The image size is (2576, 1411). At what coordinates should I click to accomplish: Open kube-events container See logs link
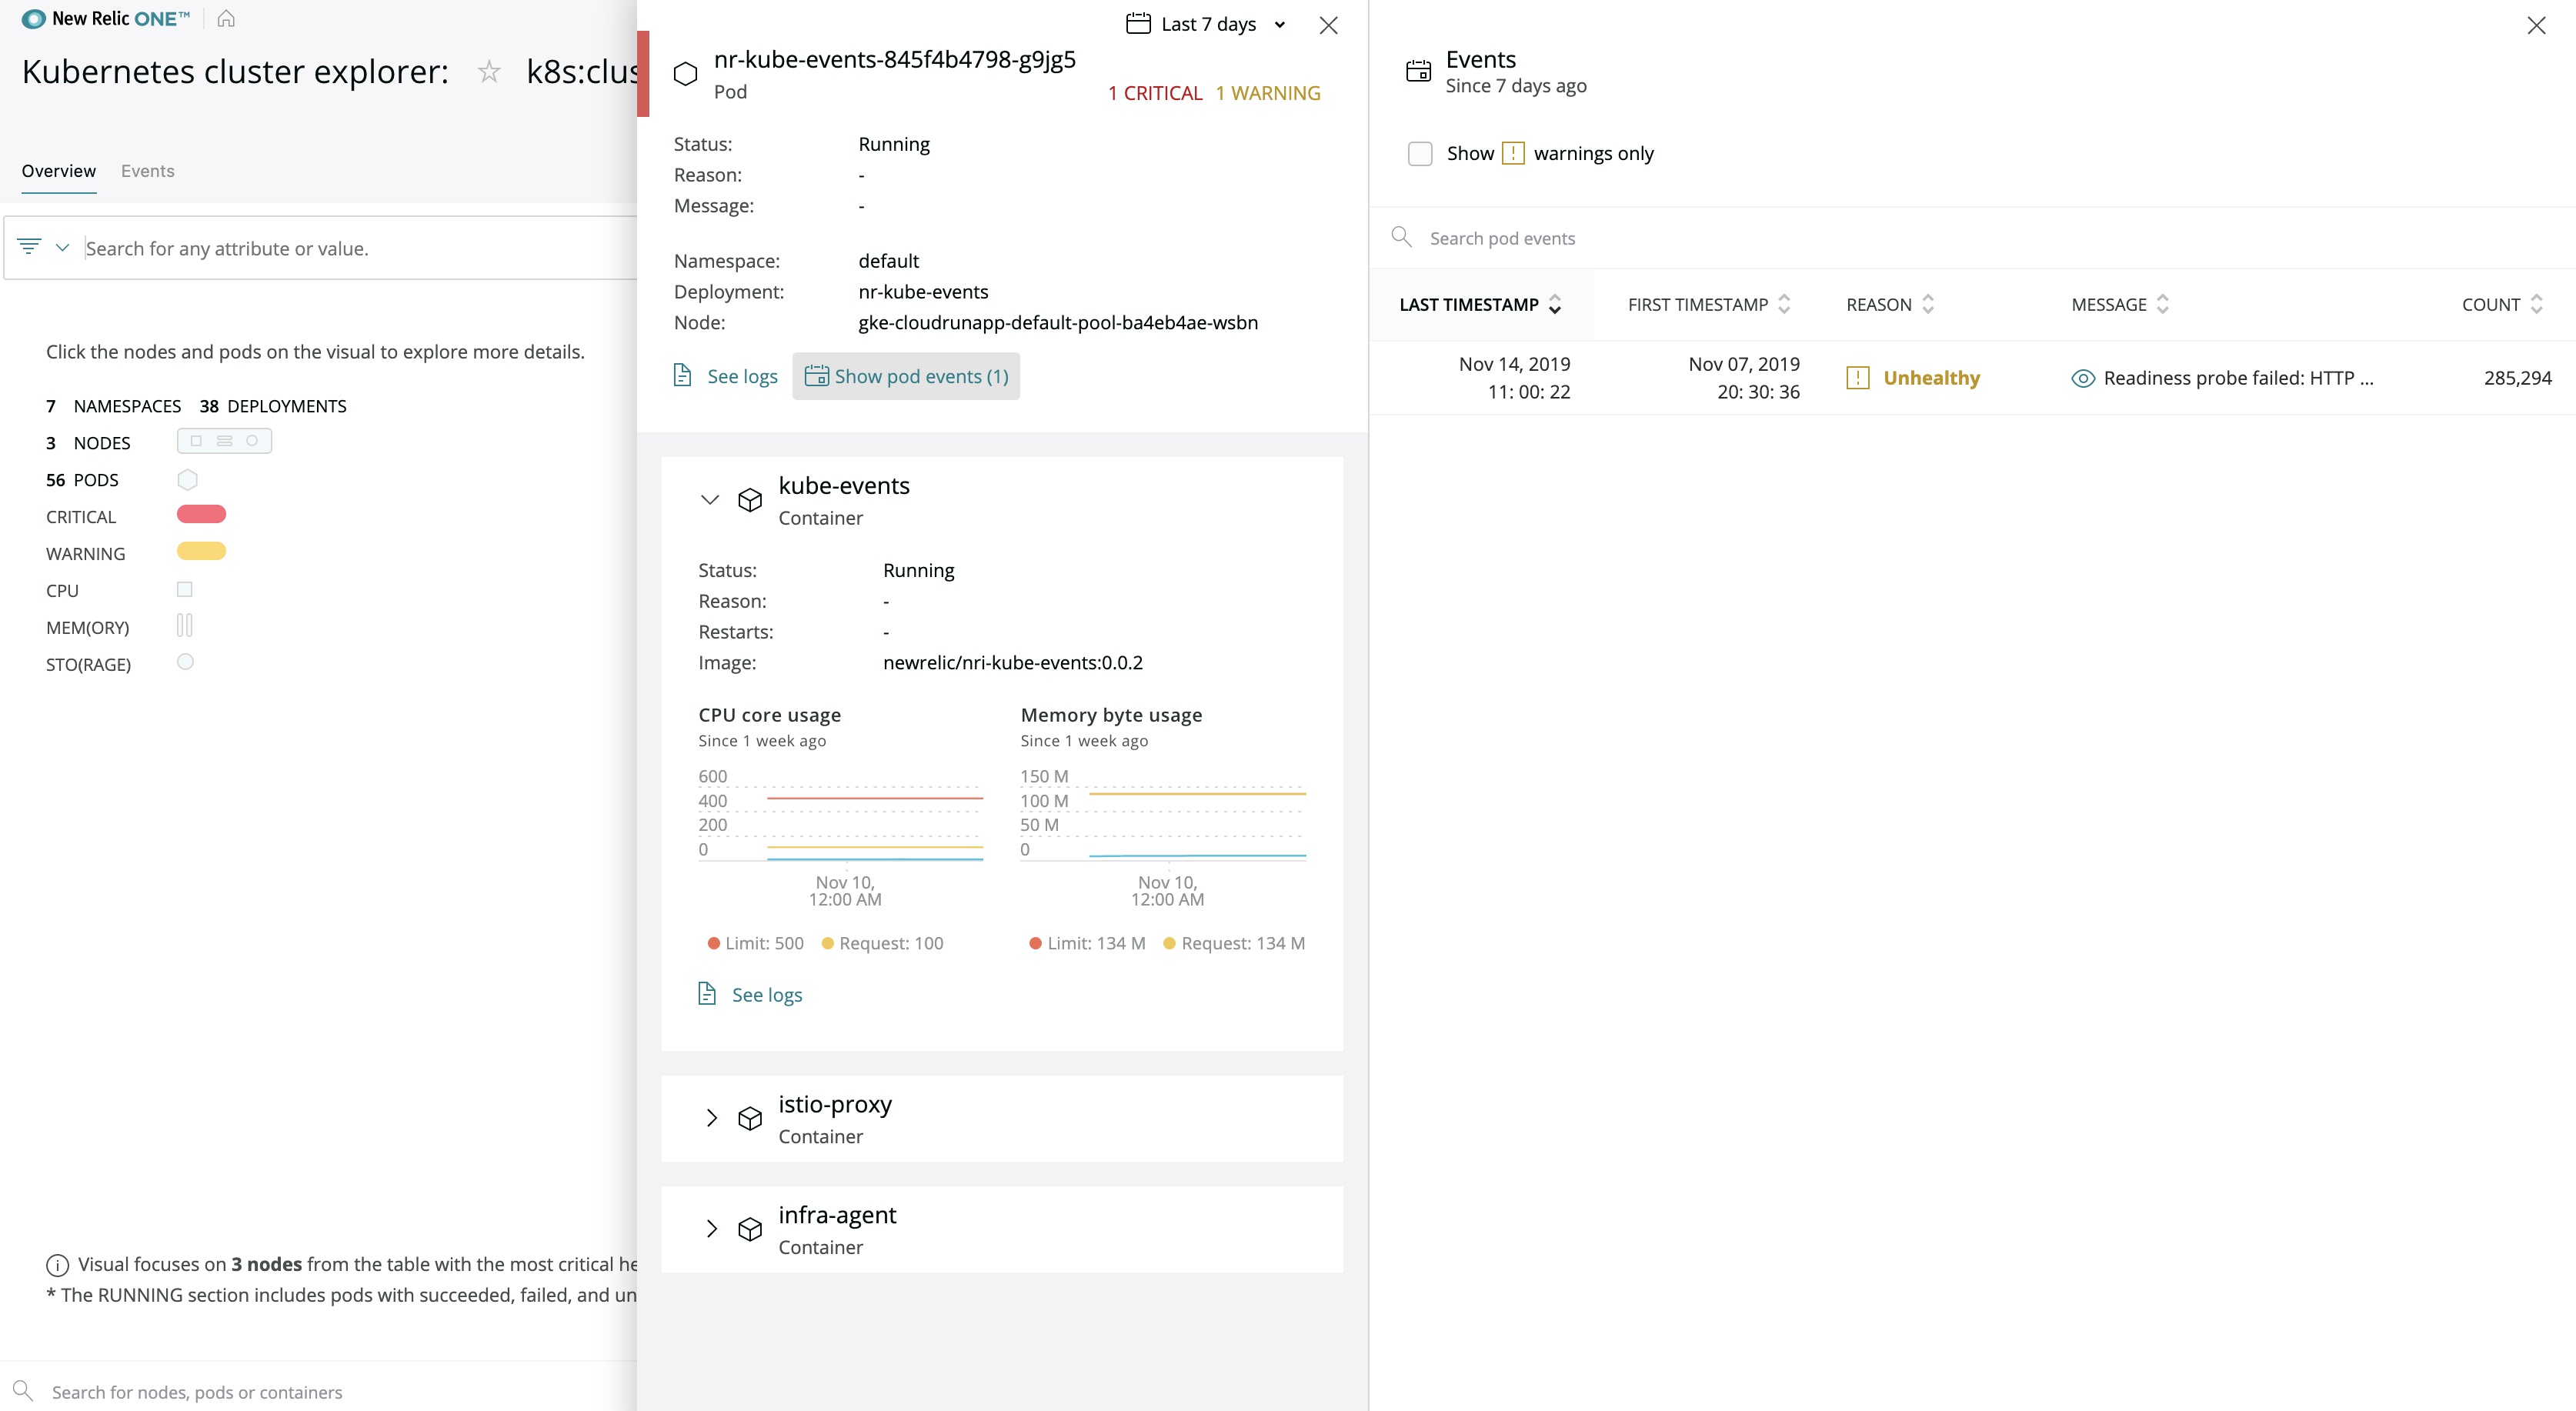tap(767, 995)
